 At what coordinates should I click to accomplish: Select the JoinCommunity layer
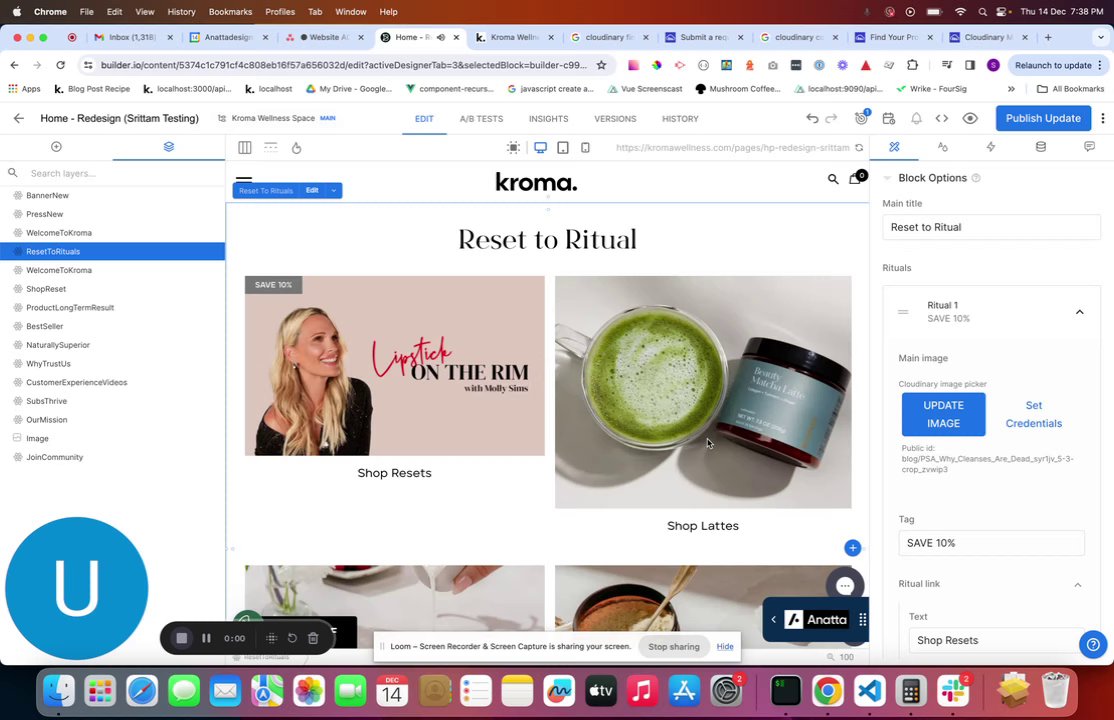pos(112,458)
